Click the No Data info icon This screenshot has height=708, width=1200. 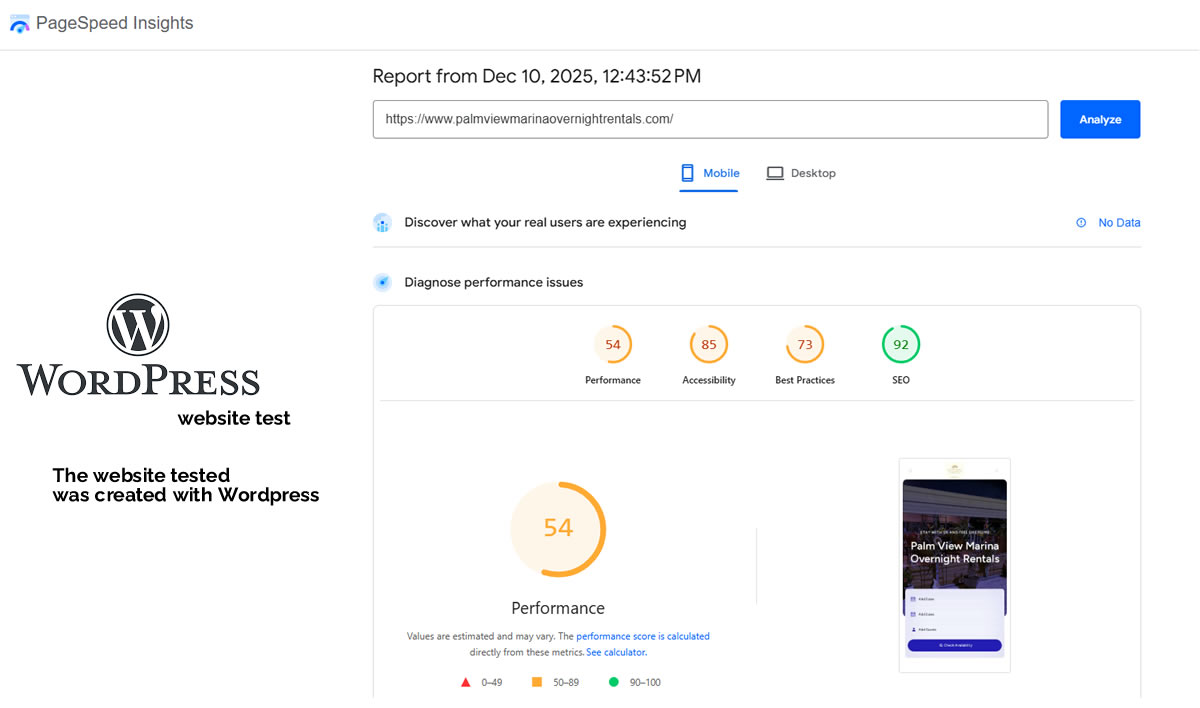click(1081, 223)
